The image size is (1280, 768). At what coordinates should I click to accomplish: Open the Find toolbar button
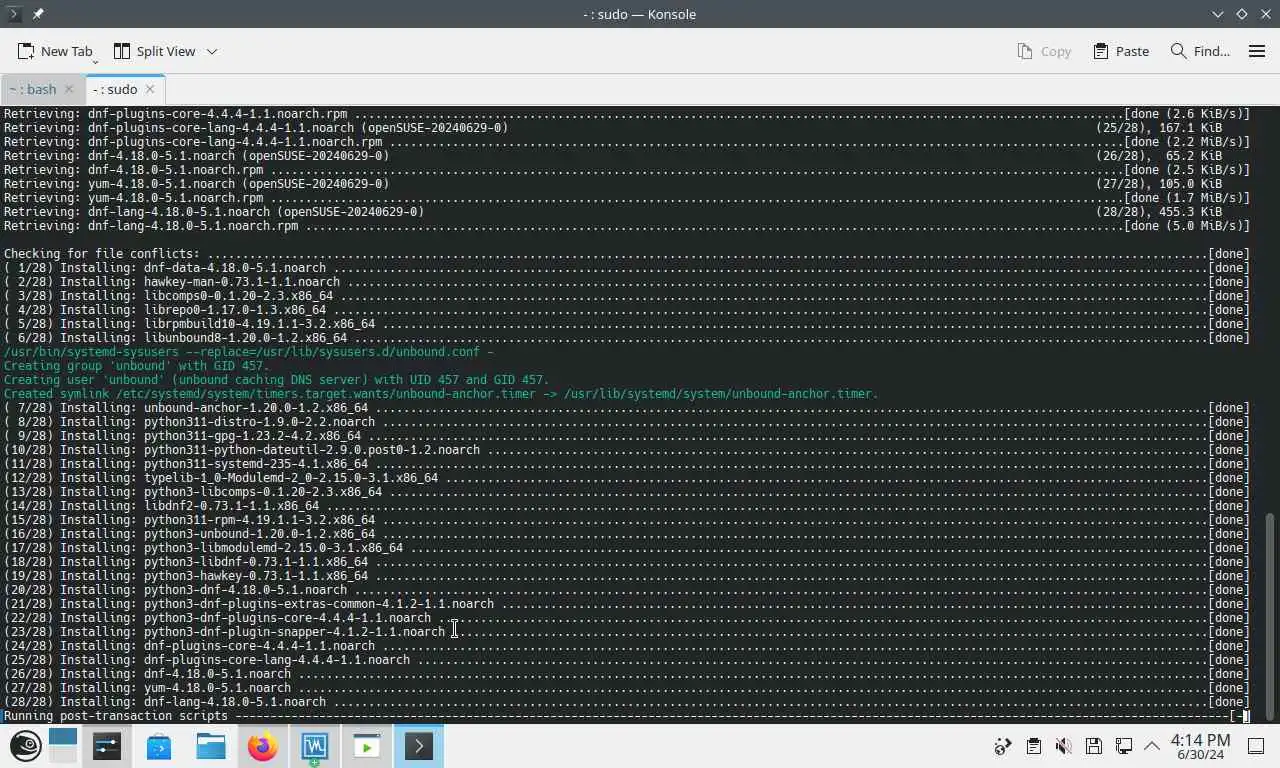click(x=1200, y=51)
